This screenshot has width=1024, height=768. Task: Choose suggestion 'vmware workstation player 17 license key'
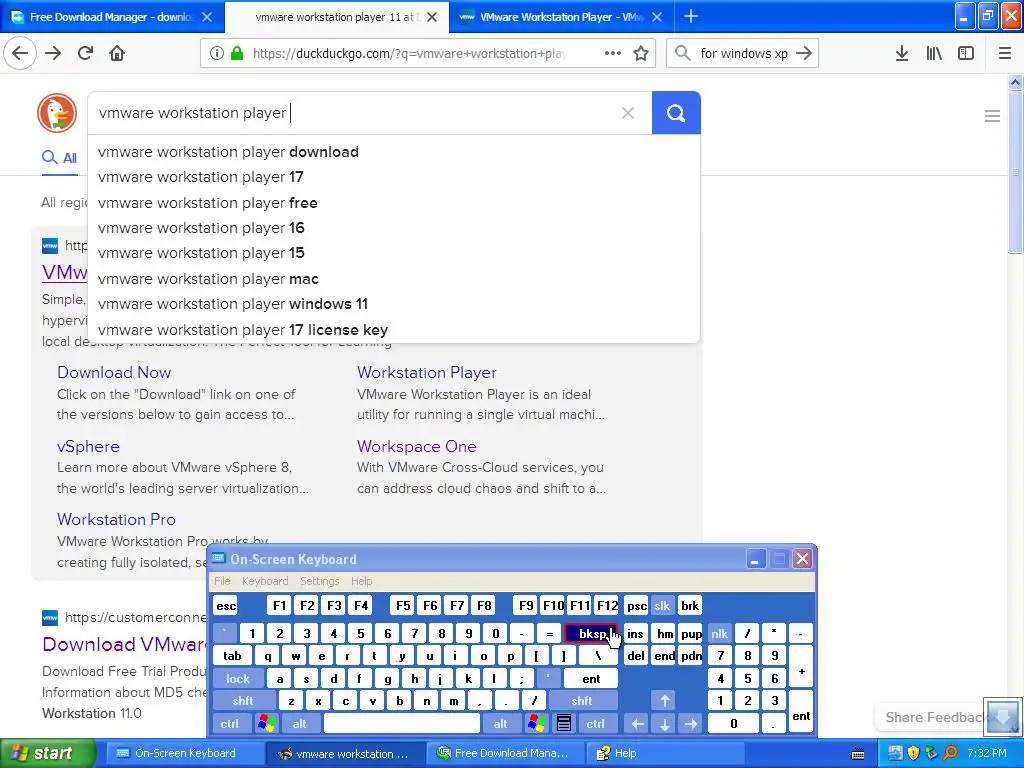coord(394,330)
